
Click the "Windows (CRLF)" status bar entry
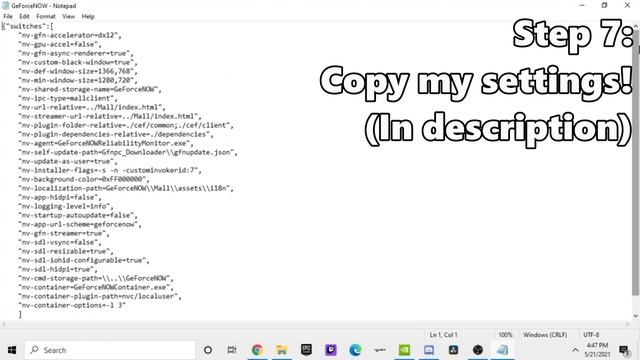point(545,334)
